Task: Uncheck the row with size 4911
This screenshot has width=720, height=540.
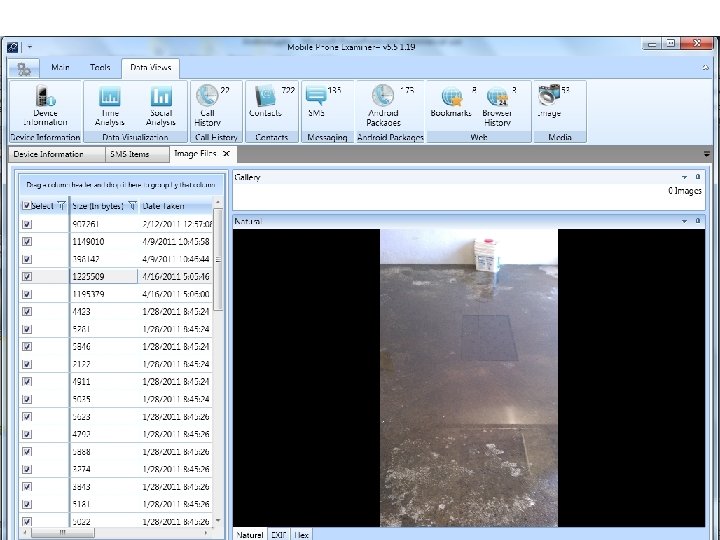Action: (27, 382)
